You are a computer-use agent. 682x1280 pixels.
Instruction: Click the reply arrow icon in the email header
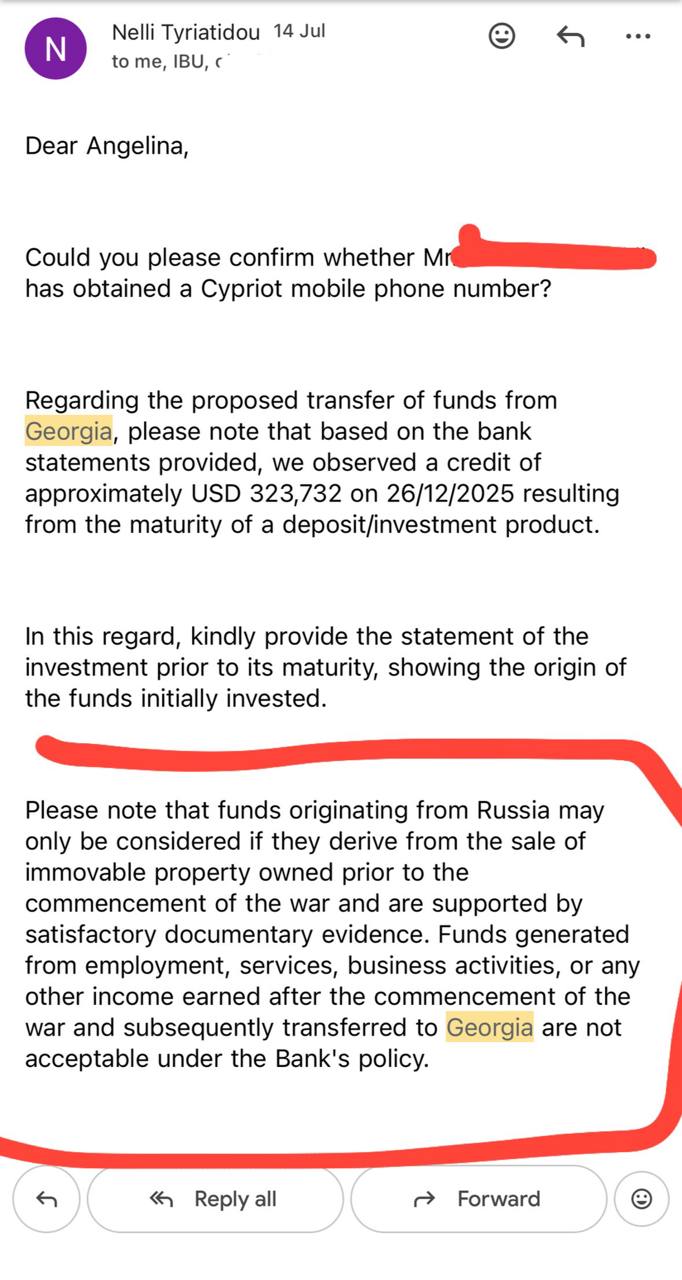pos(569,37)
